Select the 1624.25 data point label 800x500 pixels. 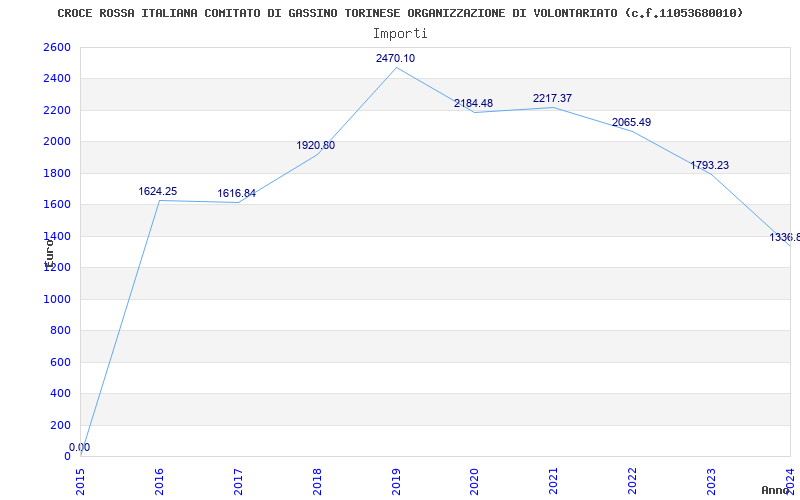(x=157, y=192)
